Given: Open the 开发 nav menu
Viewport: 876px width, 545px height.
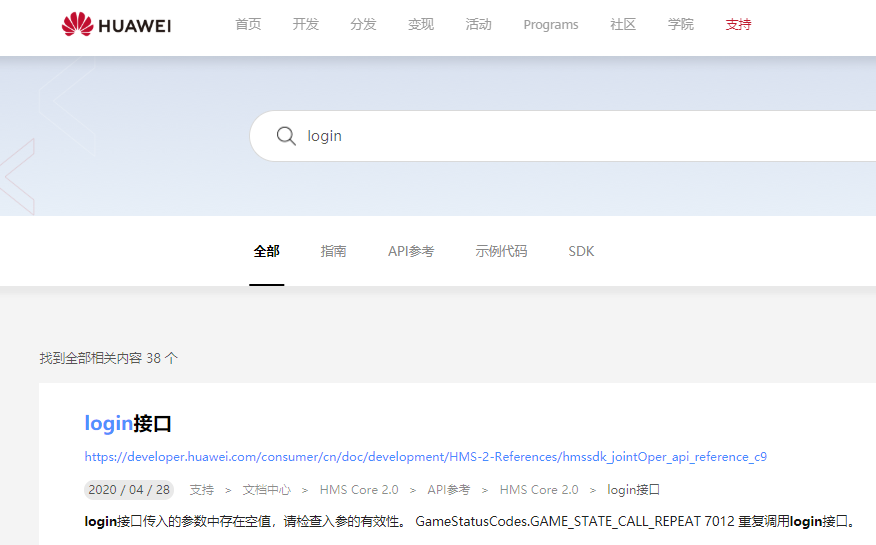Looking at the screenshot, I should (306, 25).
